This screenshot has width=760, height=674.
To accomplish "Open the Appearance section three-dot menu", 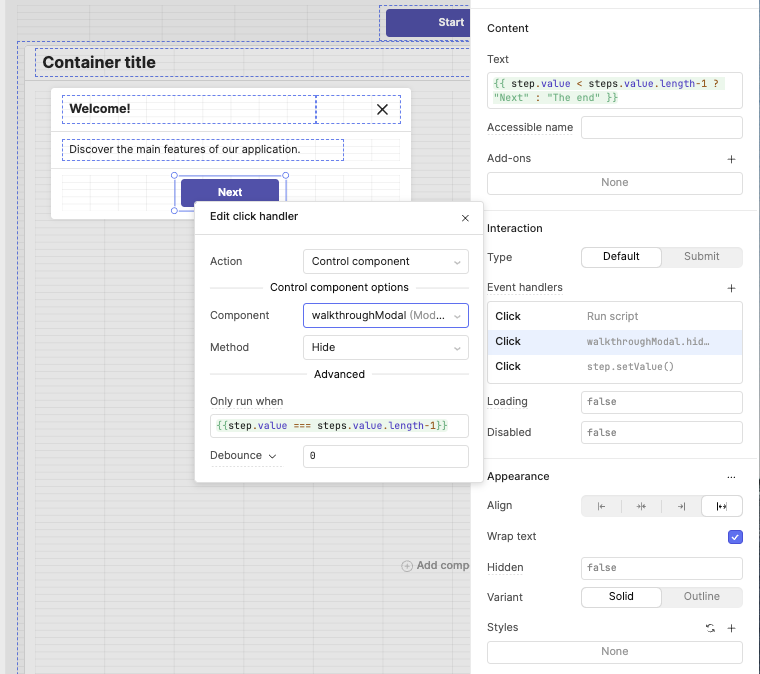I will click(x=731, y=477).
